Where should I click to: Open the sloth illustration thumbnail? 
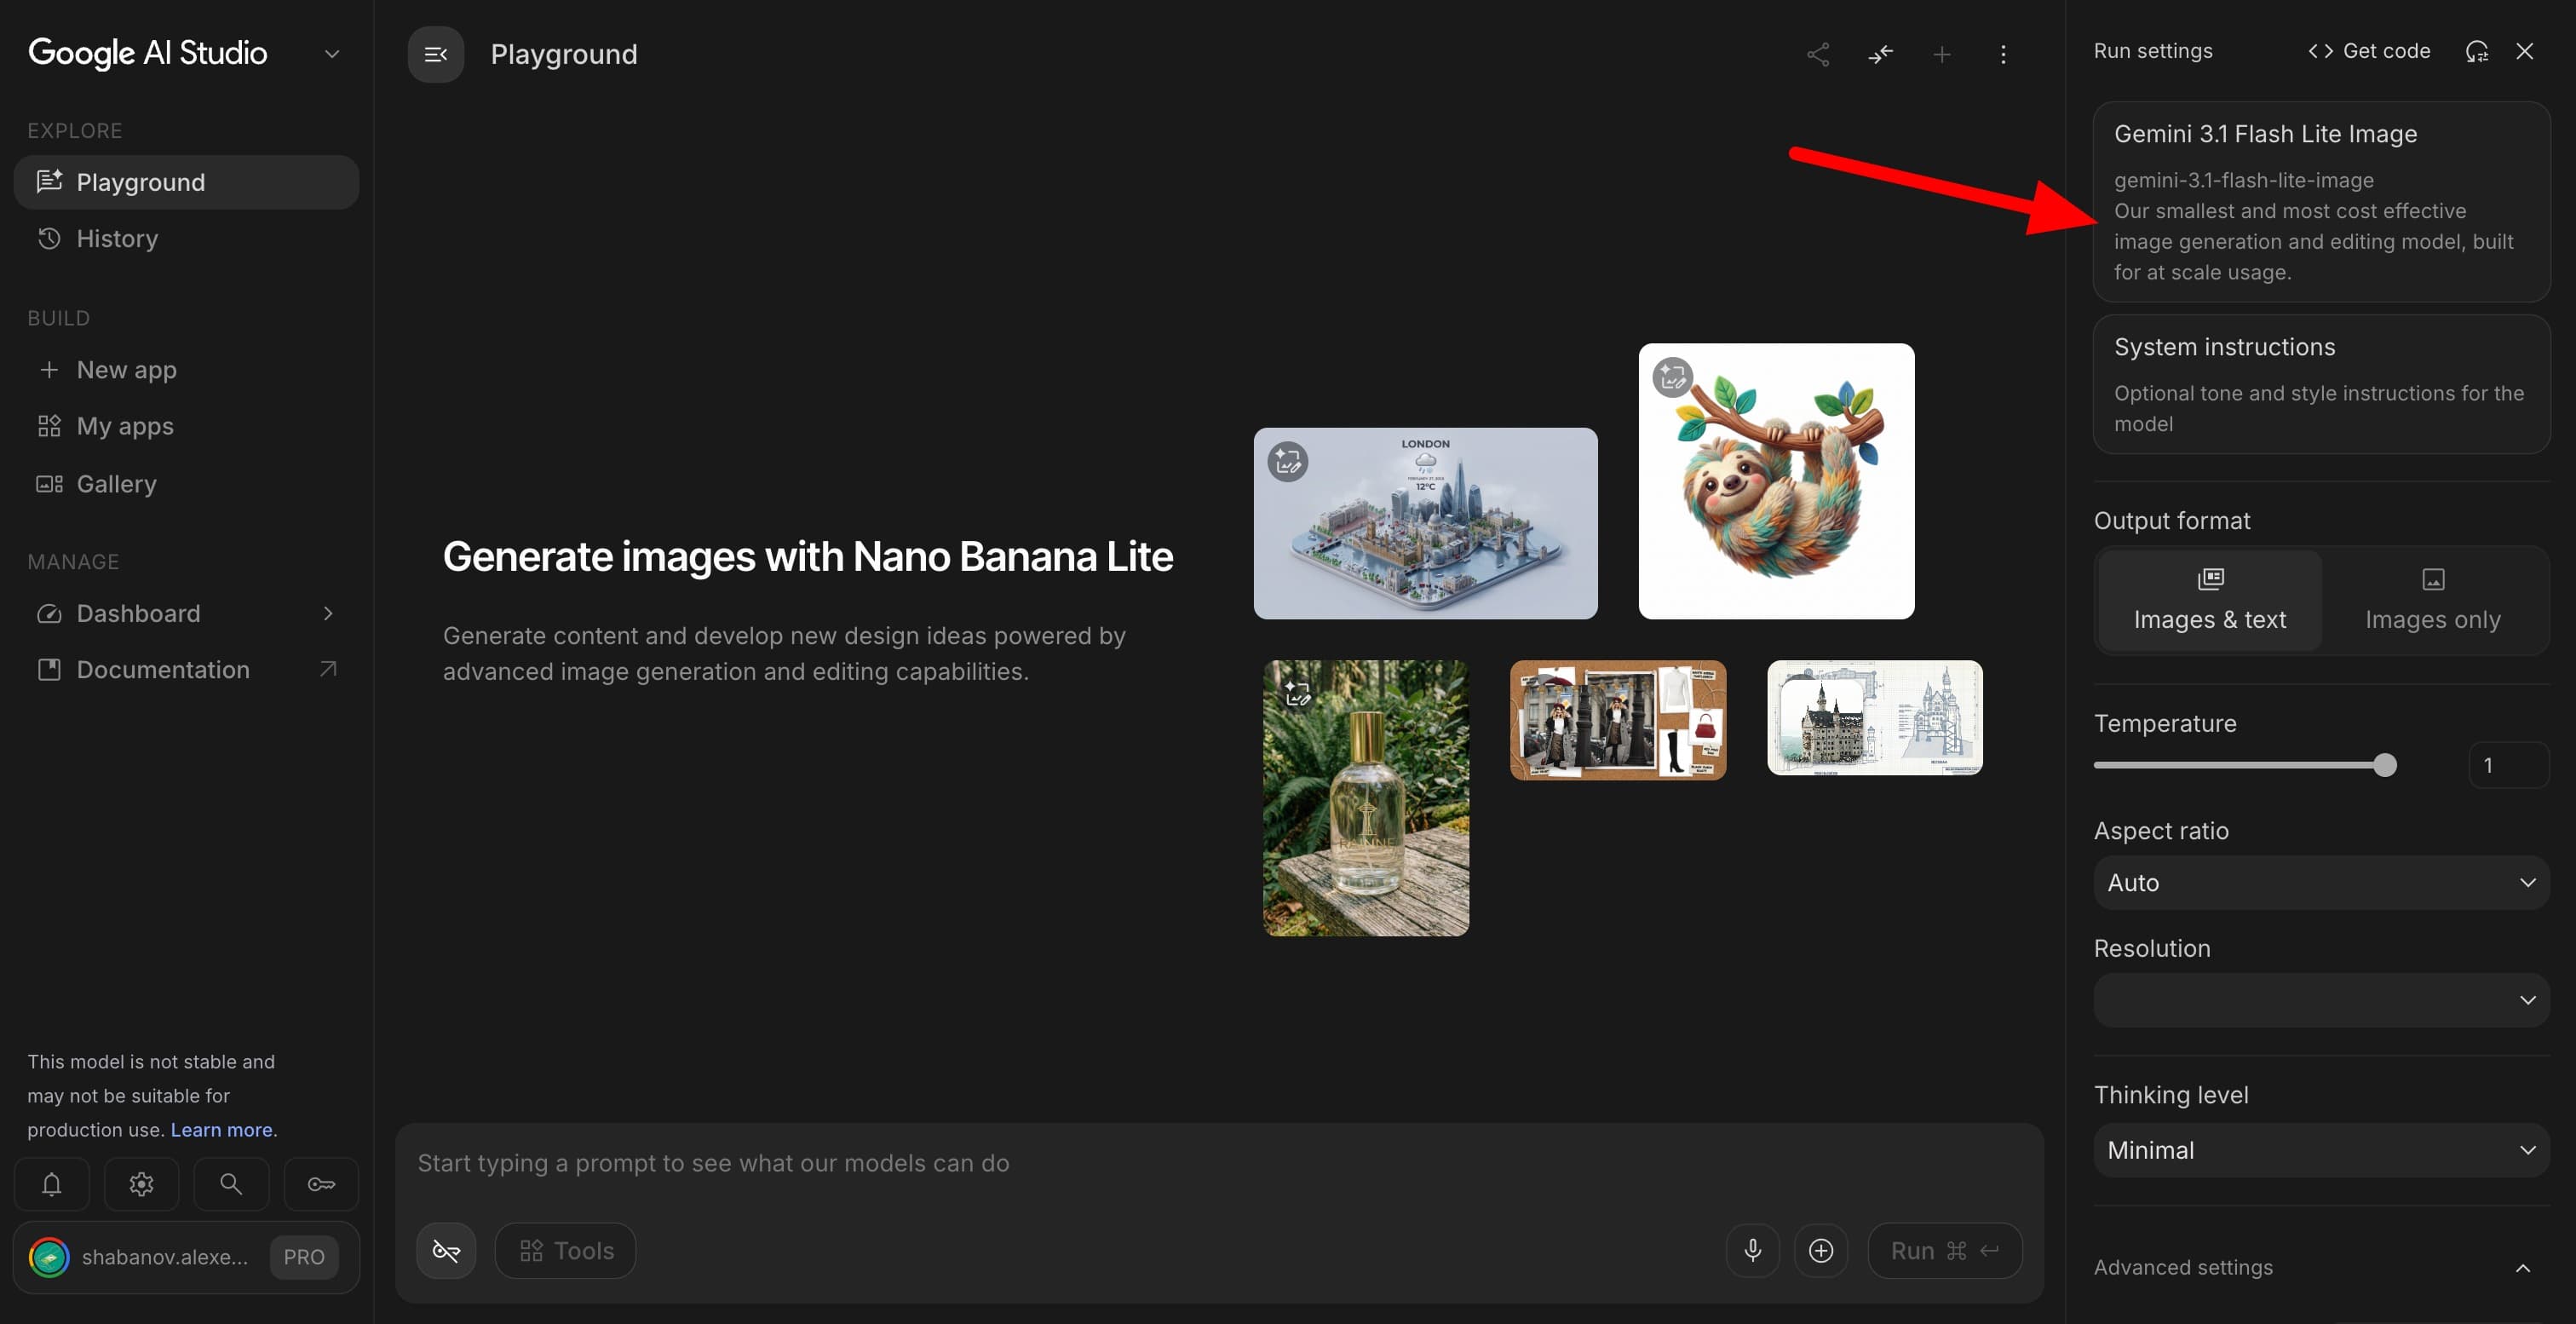(x=1776, y=481)
